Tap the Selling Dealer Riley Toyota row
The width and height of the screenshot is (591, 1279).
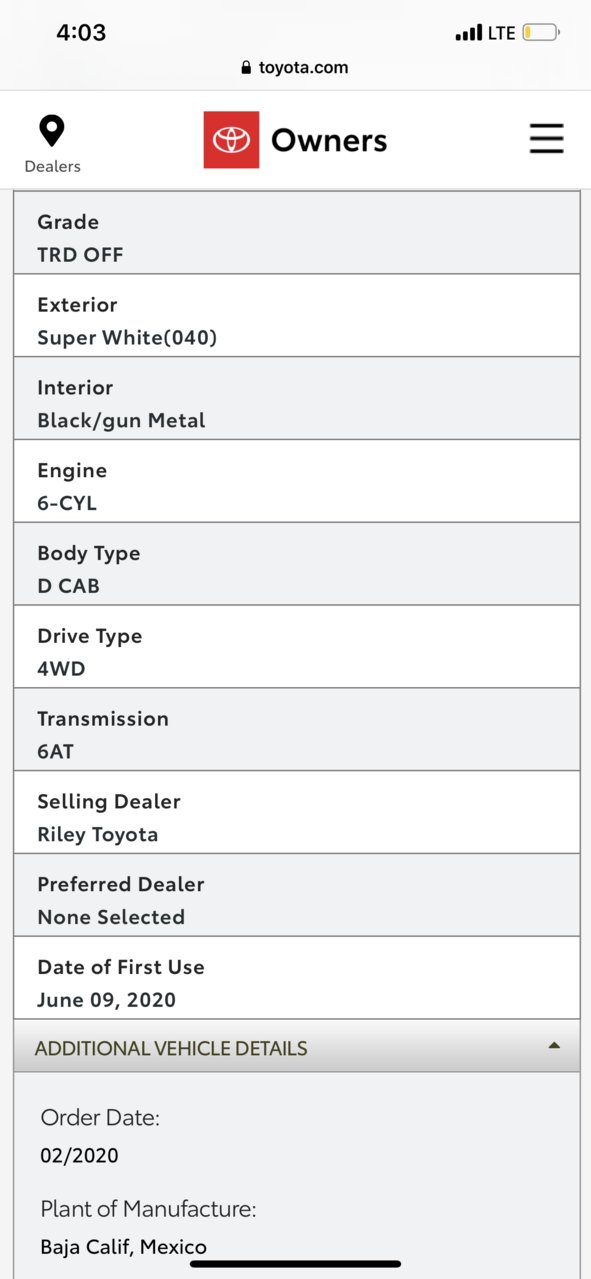(x=297, y=812)
